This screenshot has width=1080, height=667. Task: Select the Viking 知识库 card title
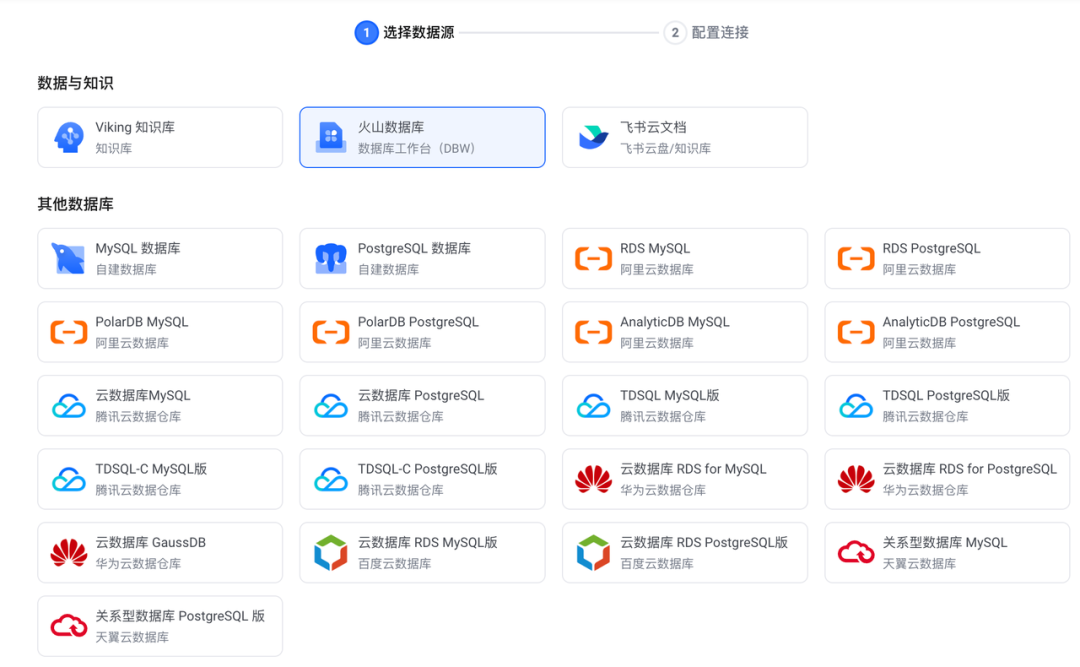(135, 127)
